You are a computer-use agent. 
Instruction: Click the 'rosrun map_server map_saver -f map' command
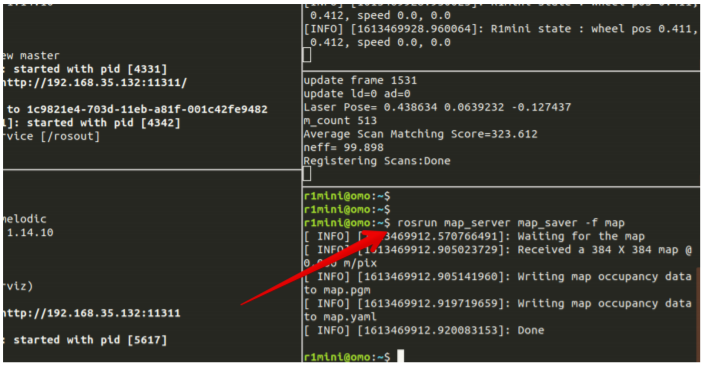point(511,223)
